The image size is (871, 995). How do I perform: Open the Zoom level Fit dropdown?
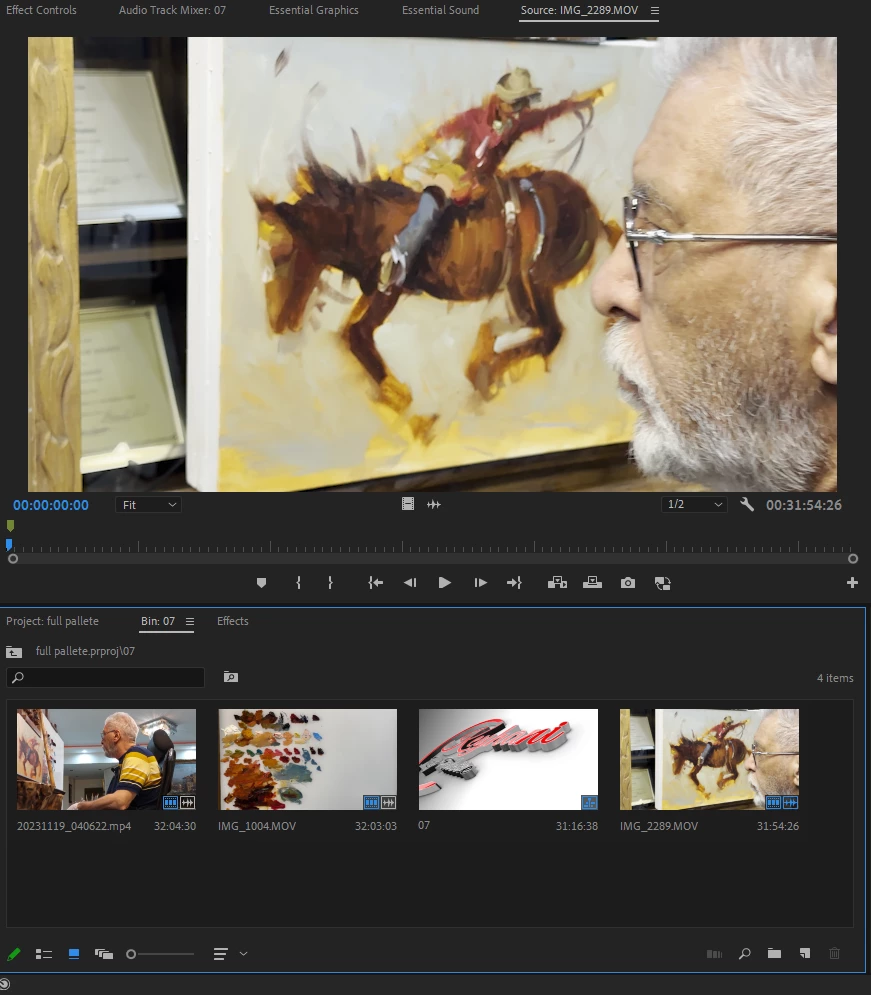point(148,504)
